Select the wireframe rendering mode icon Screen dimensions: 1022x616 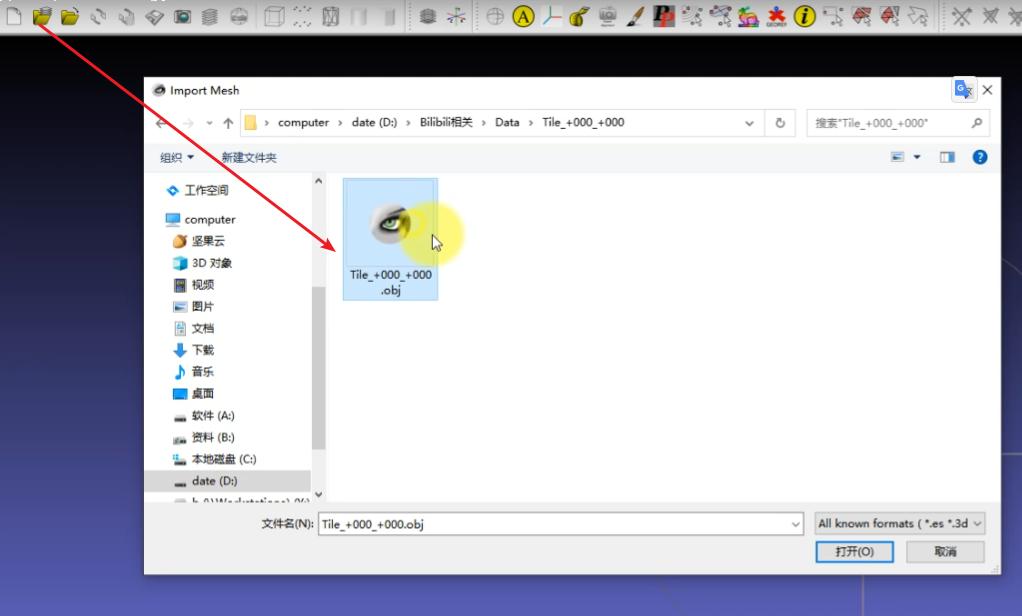click(x=330, y=16)
